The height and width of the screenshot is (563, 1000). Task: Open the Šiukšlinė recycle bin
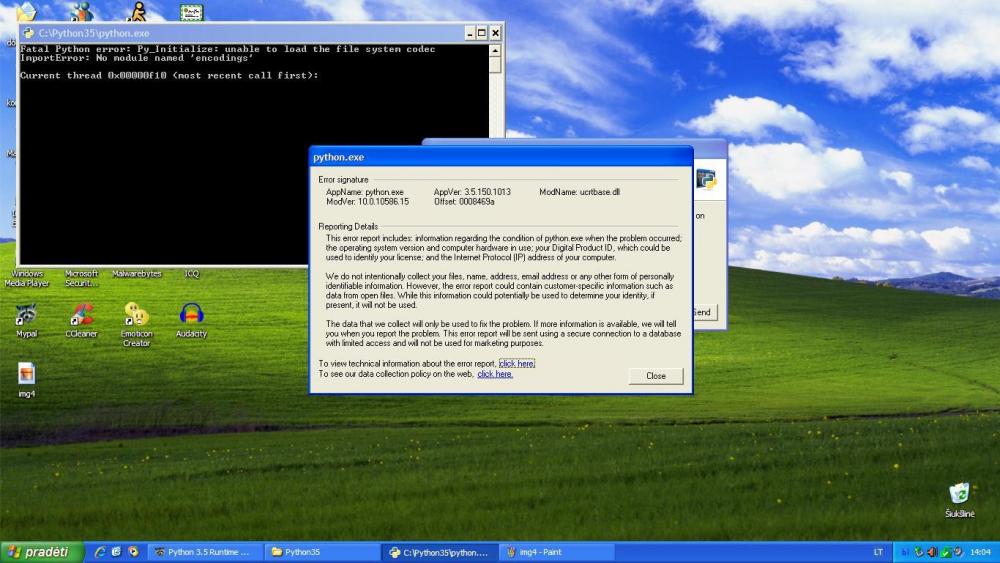pos(958,494)
